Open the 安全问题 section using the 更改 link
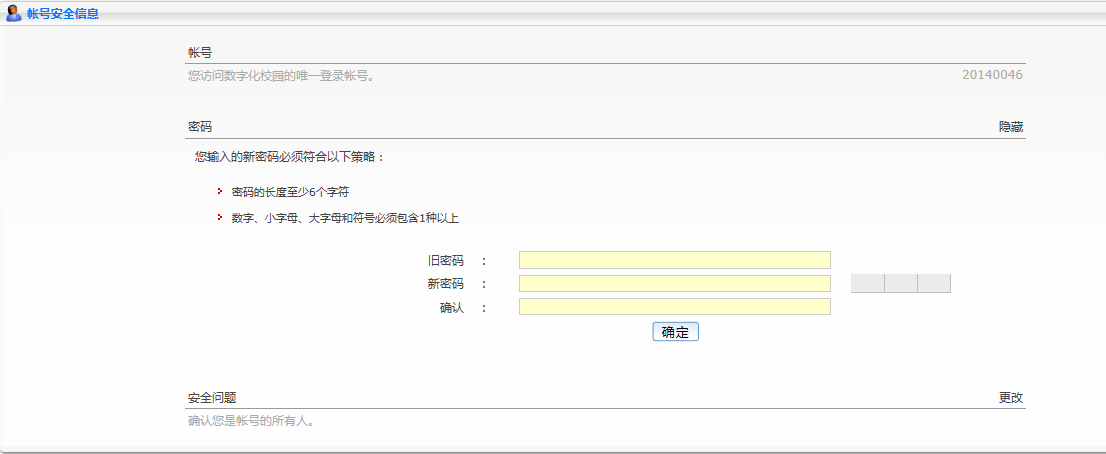Viewport: 1106px width, 454px height. point(1010,397)
